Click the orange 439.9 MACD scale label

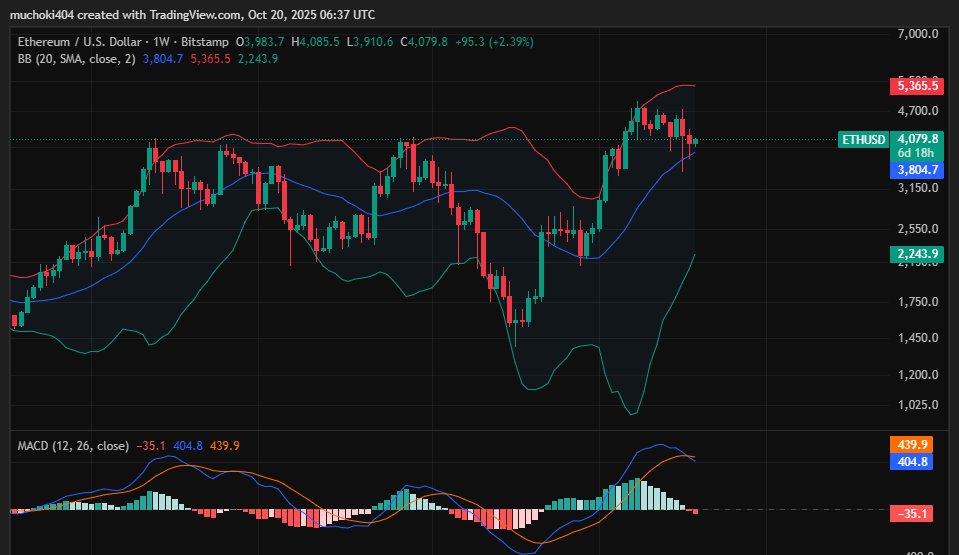[911, 445]
